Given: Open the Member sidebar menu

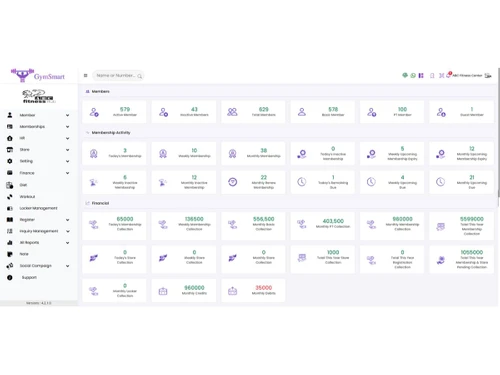Looking at the screenshot, I should click(x=38, y=115).
